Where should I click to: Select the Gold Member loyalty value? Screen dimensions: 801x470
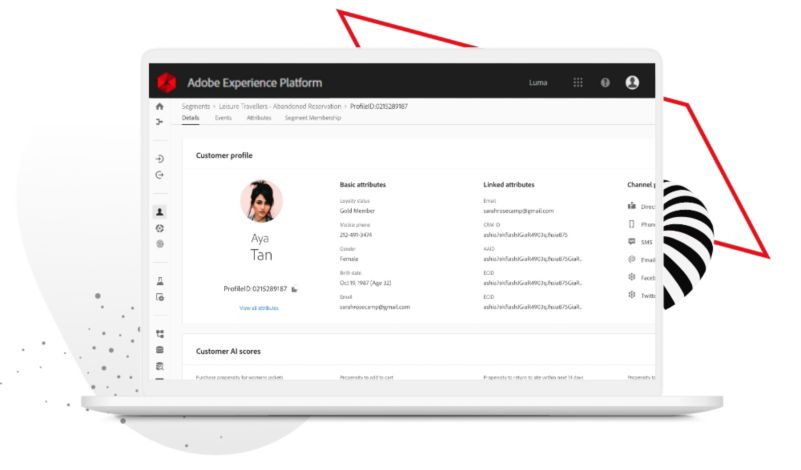pyautogui.click(x=357, y=211)
